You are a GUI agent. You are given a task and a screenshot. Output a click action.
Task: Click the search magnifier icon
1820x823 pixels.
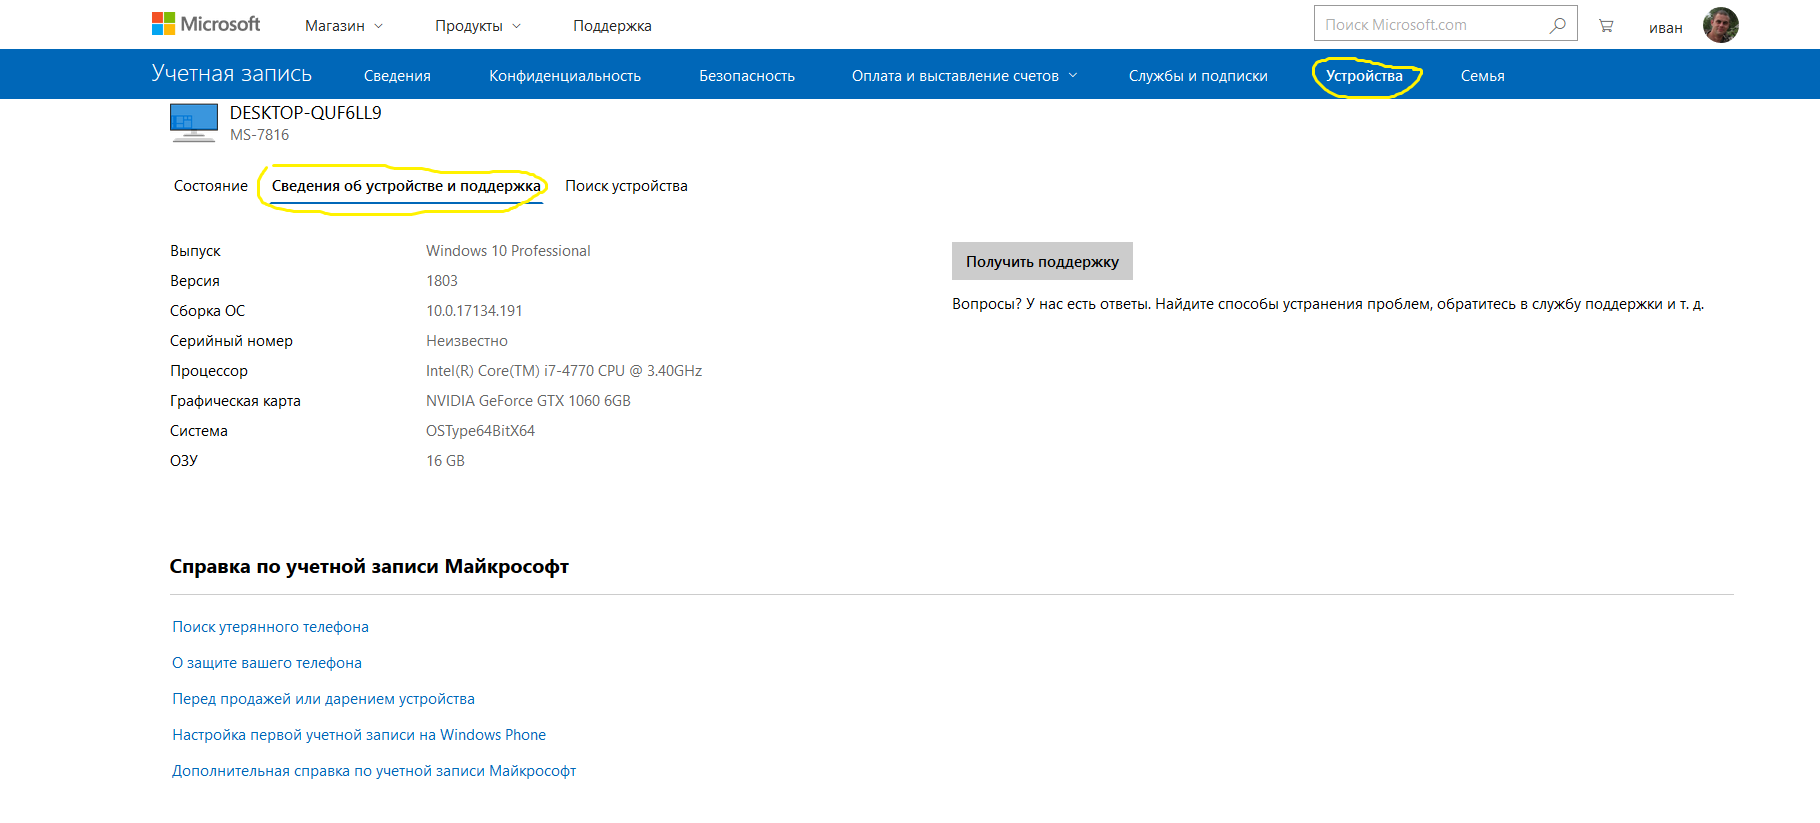tap(1558, 25)
